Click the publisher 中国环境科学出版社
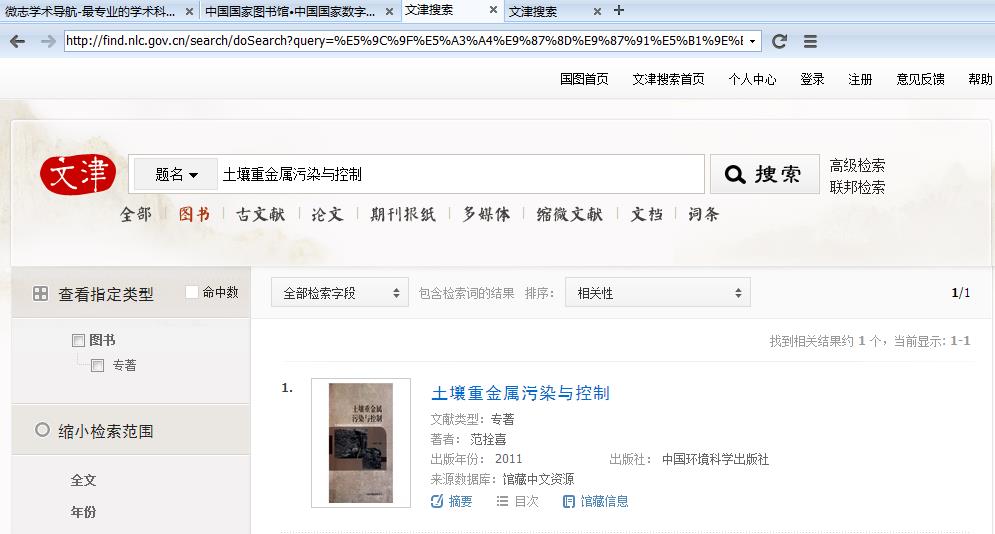This screenshot has width=995, height=534. click(715, 459)
